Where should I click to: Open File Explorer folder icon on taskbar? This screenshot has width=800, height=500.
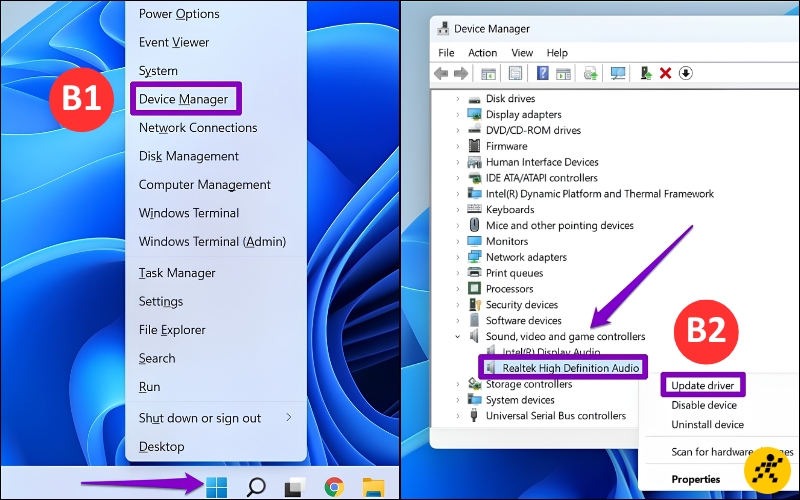click(373, 487)
